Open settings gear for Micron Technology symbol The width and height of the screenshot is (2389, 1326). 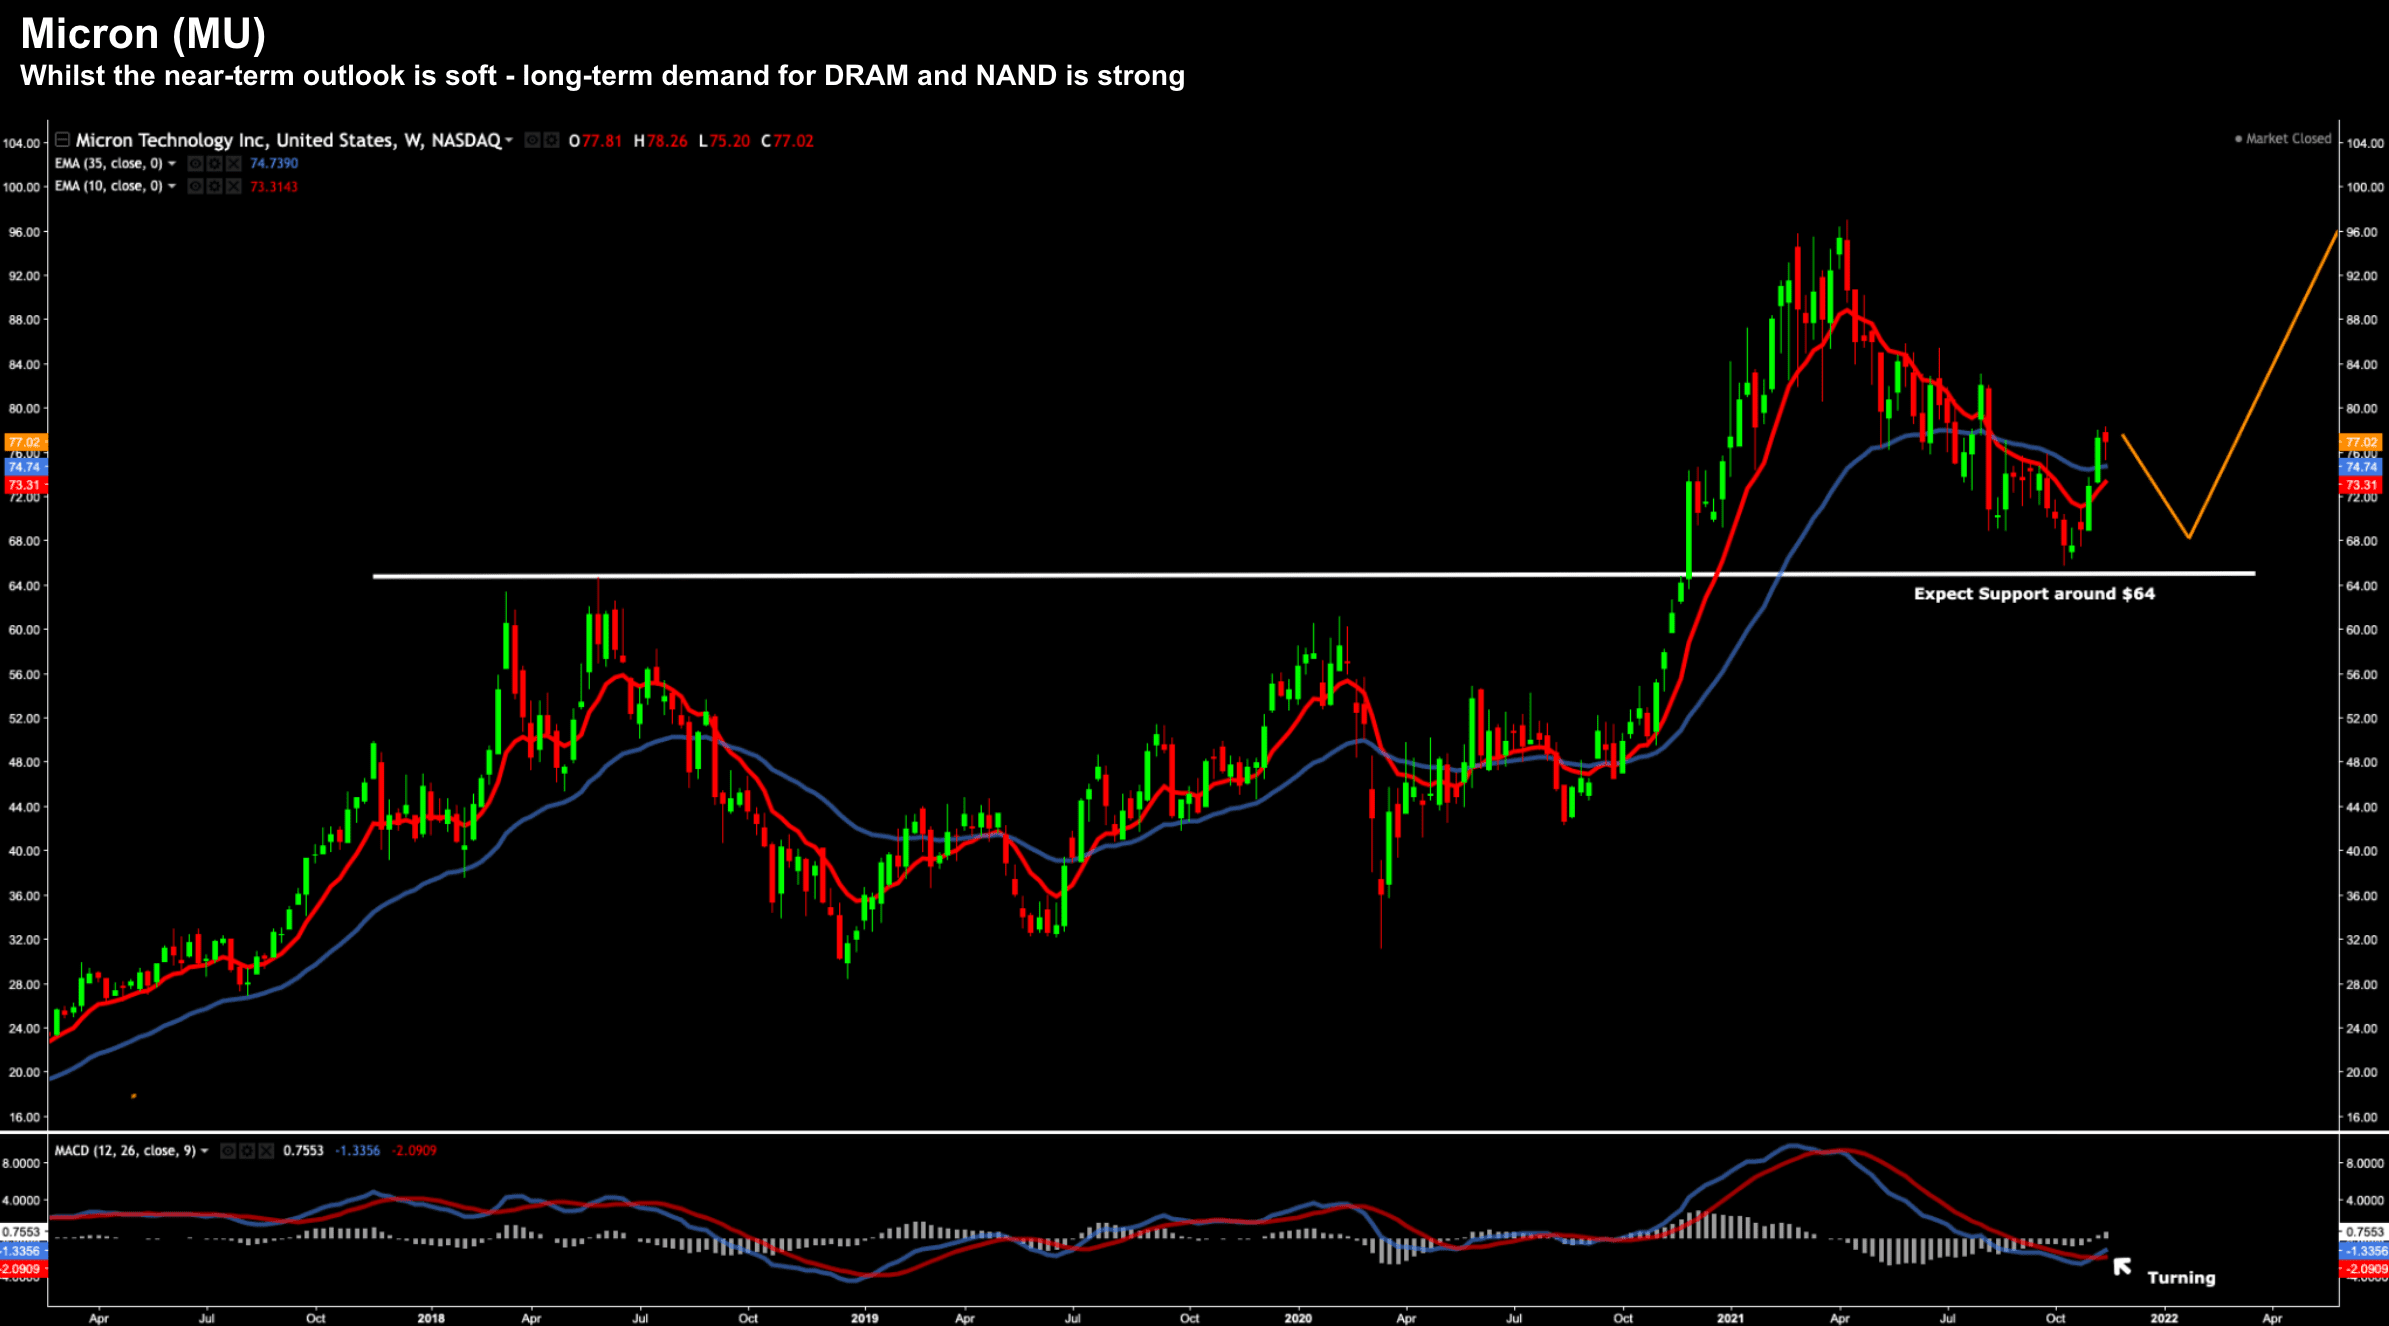pyautogui.click(x=551, y=140)
